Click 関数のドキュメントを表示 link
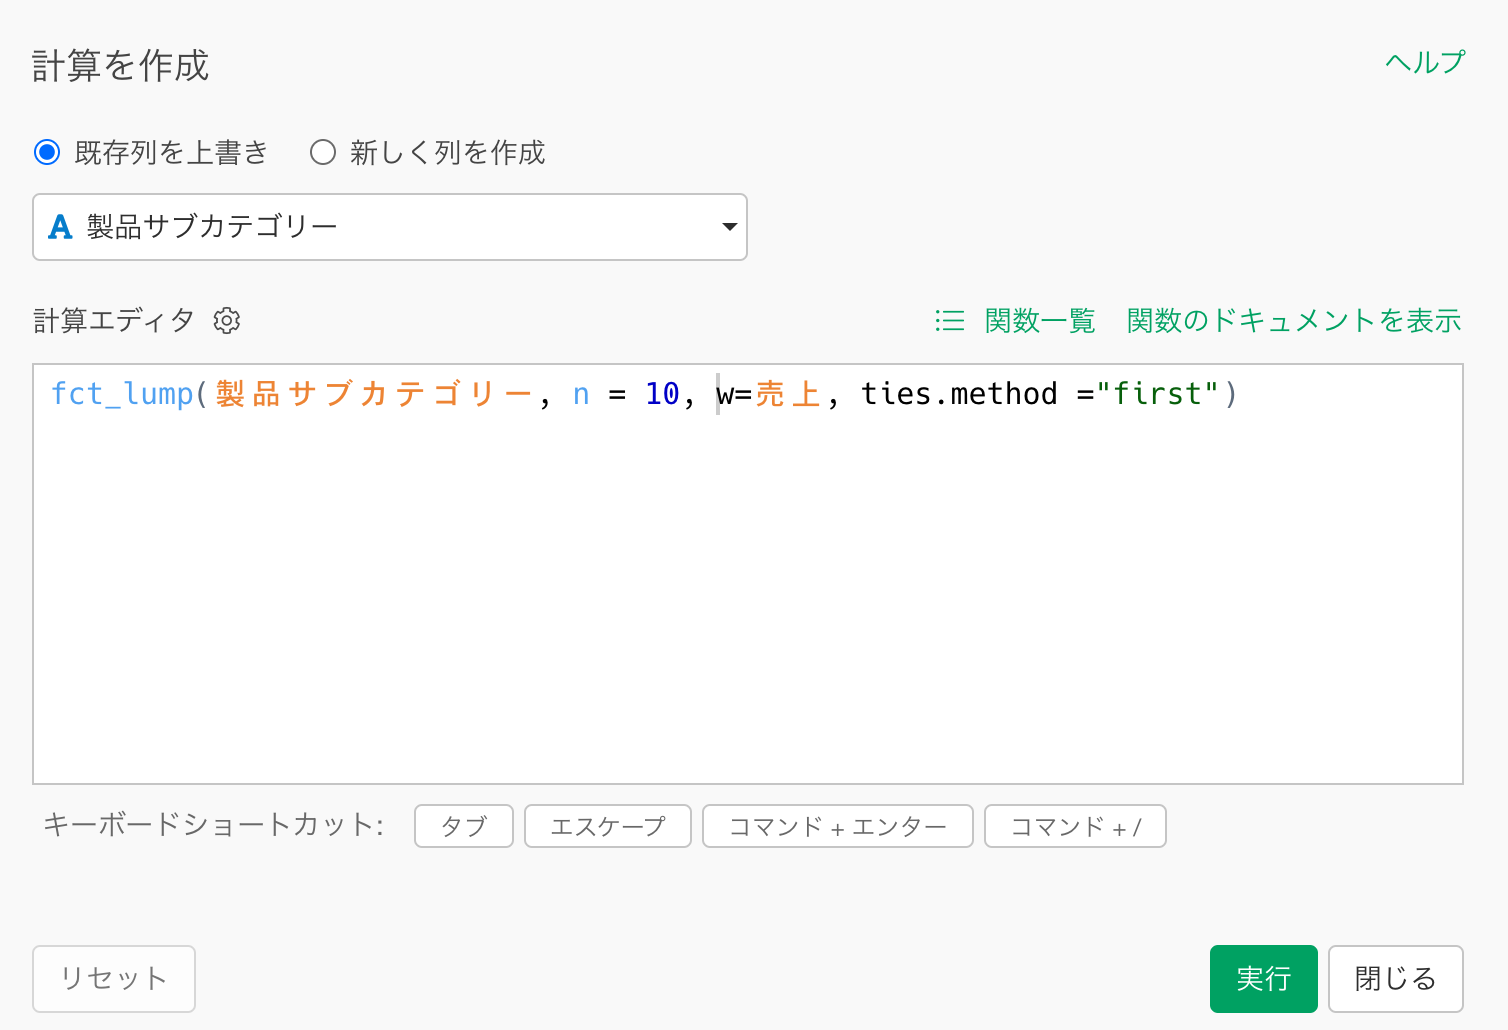Viewport: 1508px width, 1030px height. click(x=1293, y=321)
